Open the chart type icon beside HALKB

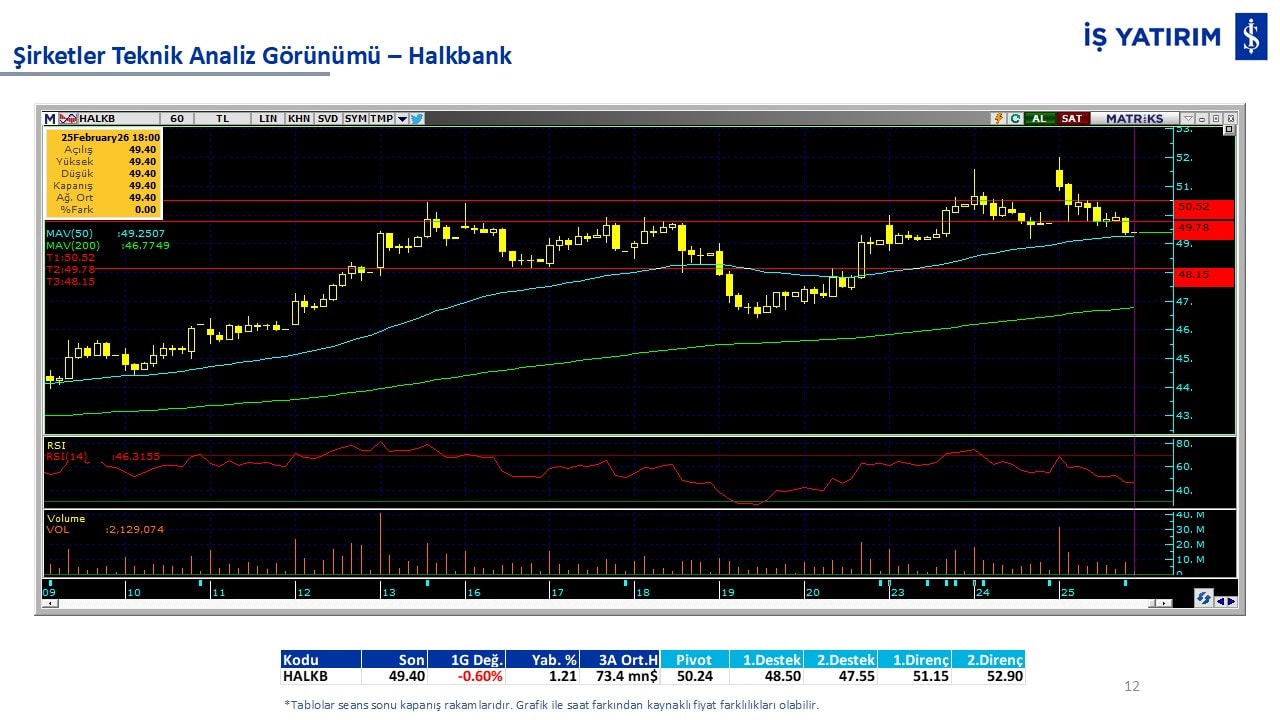(68, 118)
